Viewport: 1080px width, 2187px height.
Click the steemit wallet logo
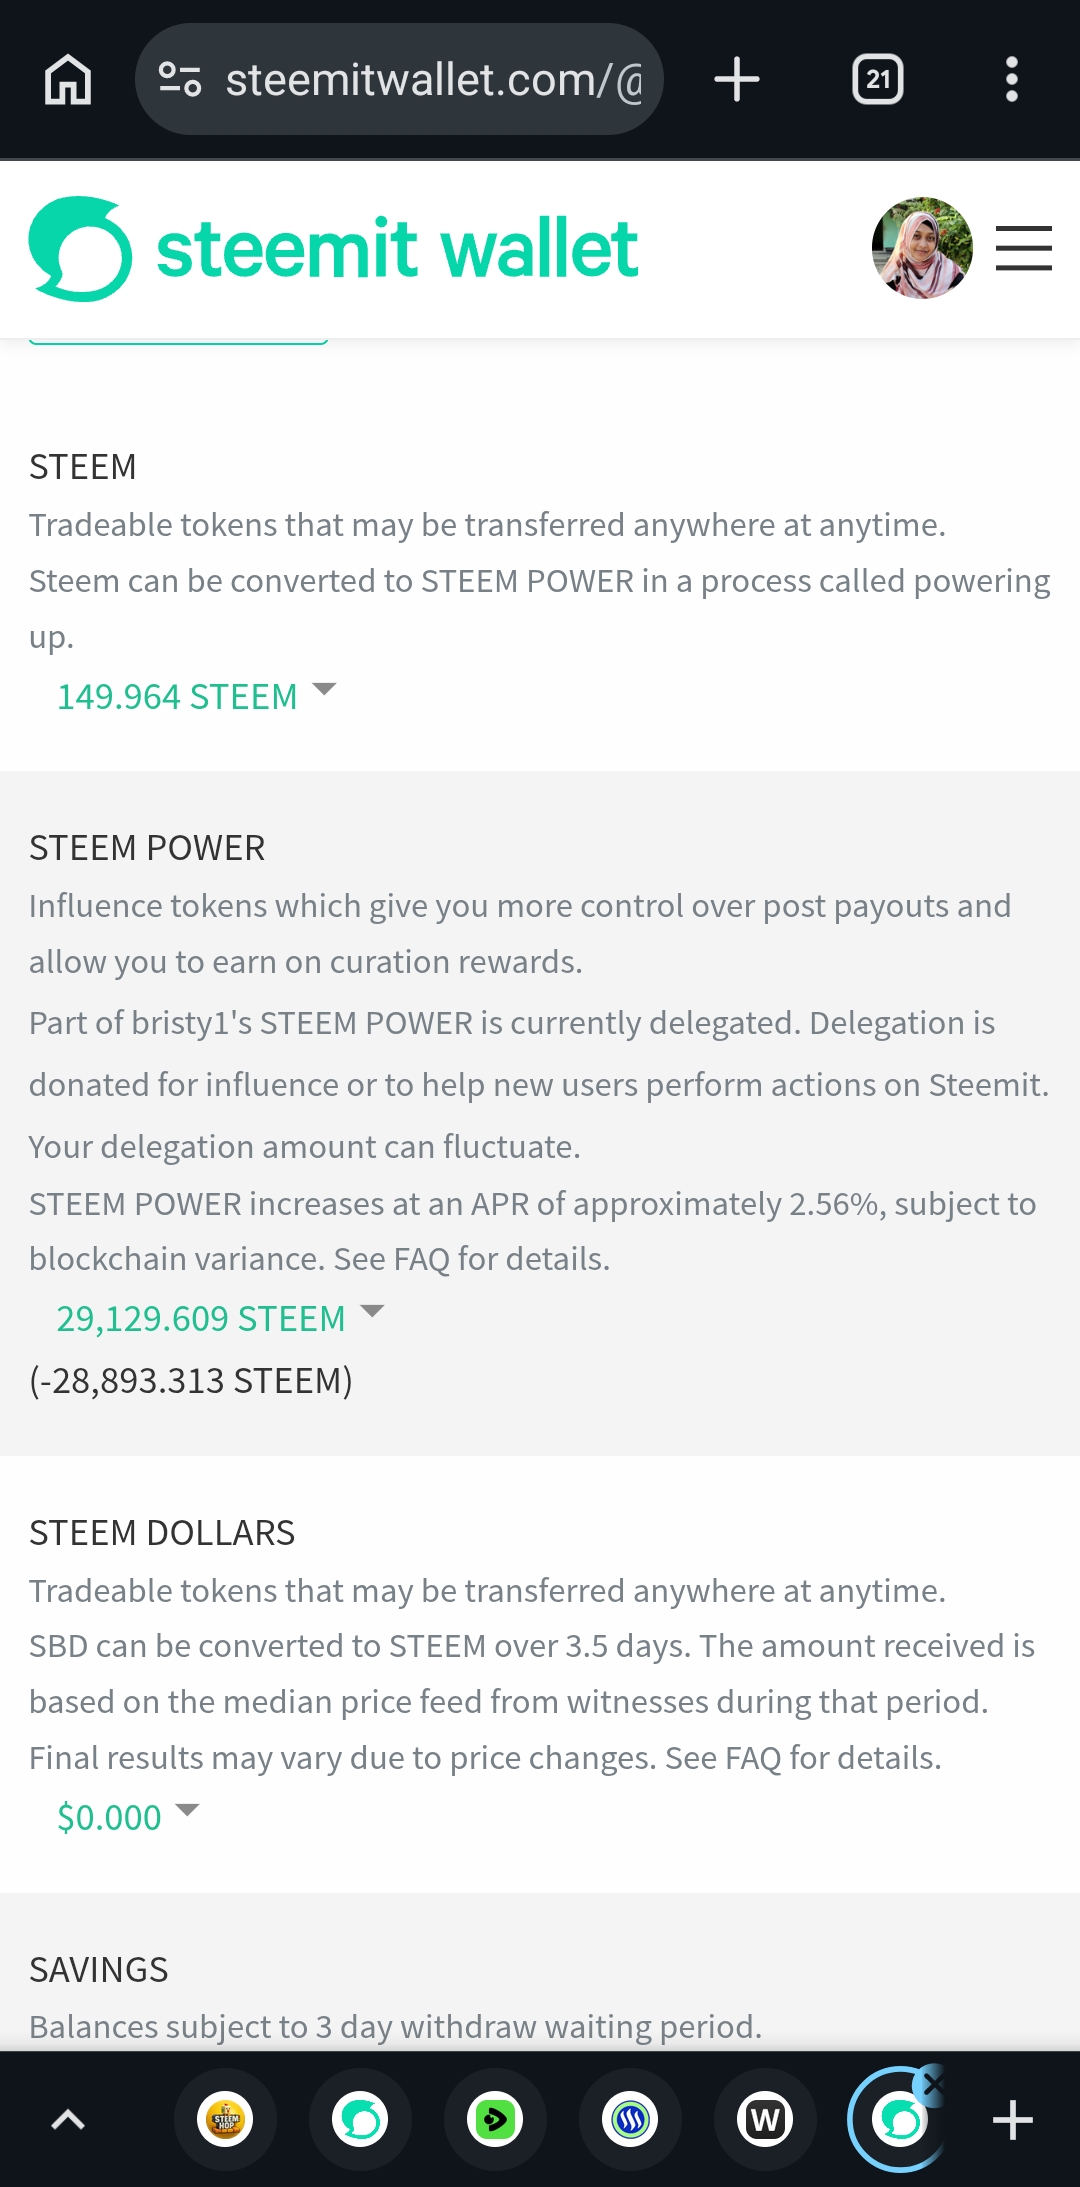point(334,249)
